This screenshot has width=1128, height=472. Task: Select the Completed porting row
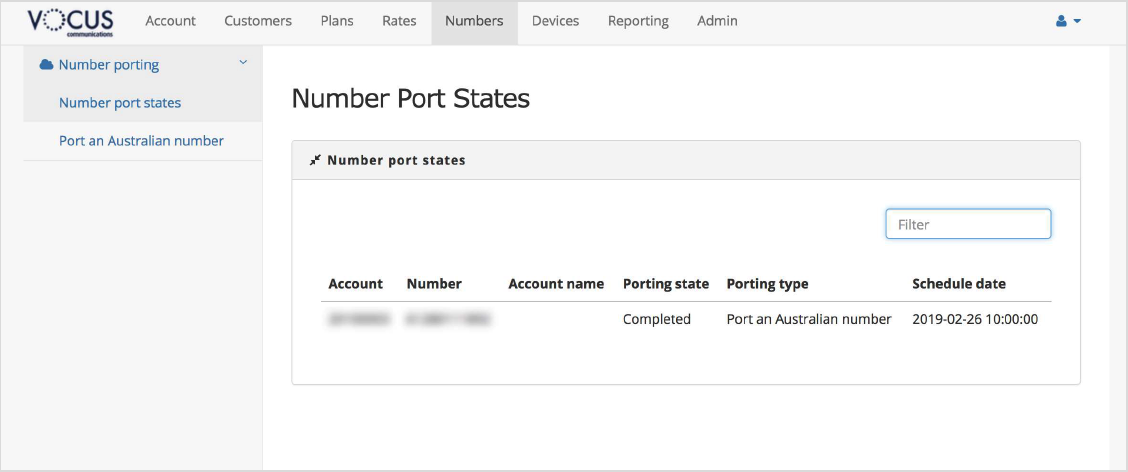coord(656,320)
